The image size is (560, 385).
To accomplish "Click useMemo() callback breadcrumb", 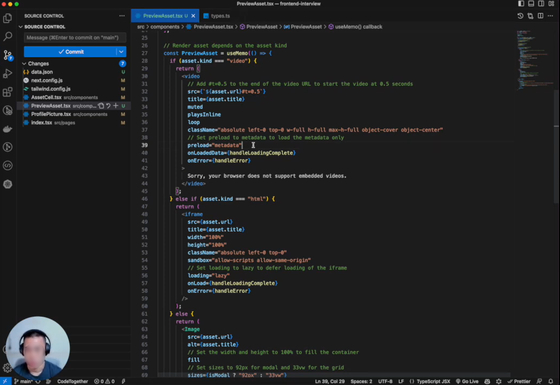I will coord(355,27).
